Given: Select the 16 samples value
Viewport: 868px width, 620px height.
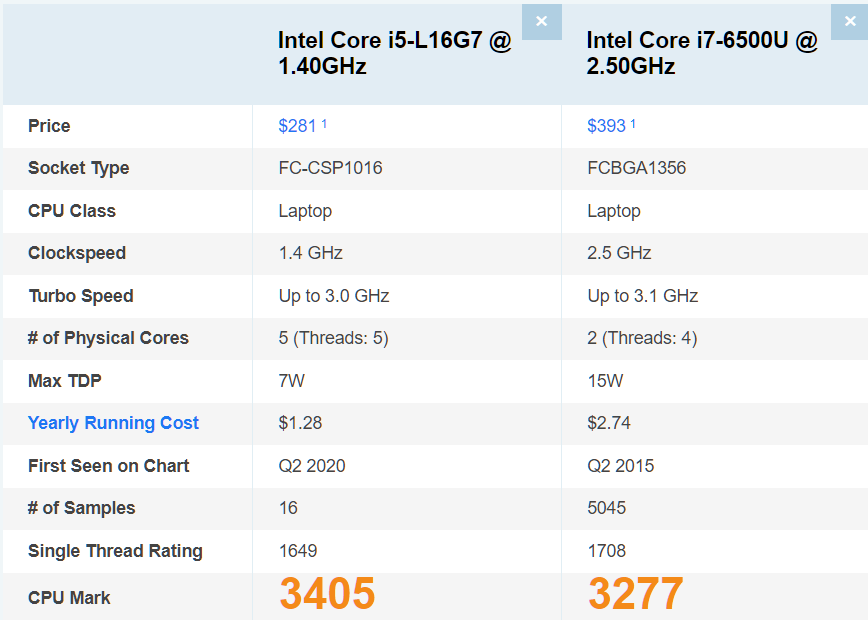Looking at the screenshot, I should click(x=288, y=508).
